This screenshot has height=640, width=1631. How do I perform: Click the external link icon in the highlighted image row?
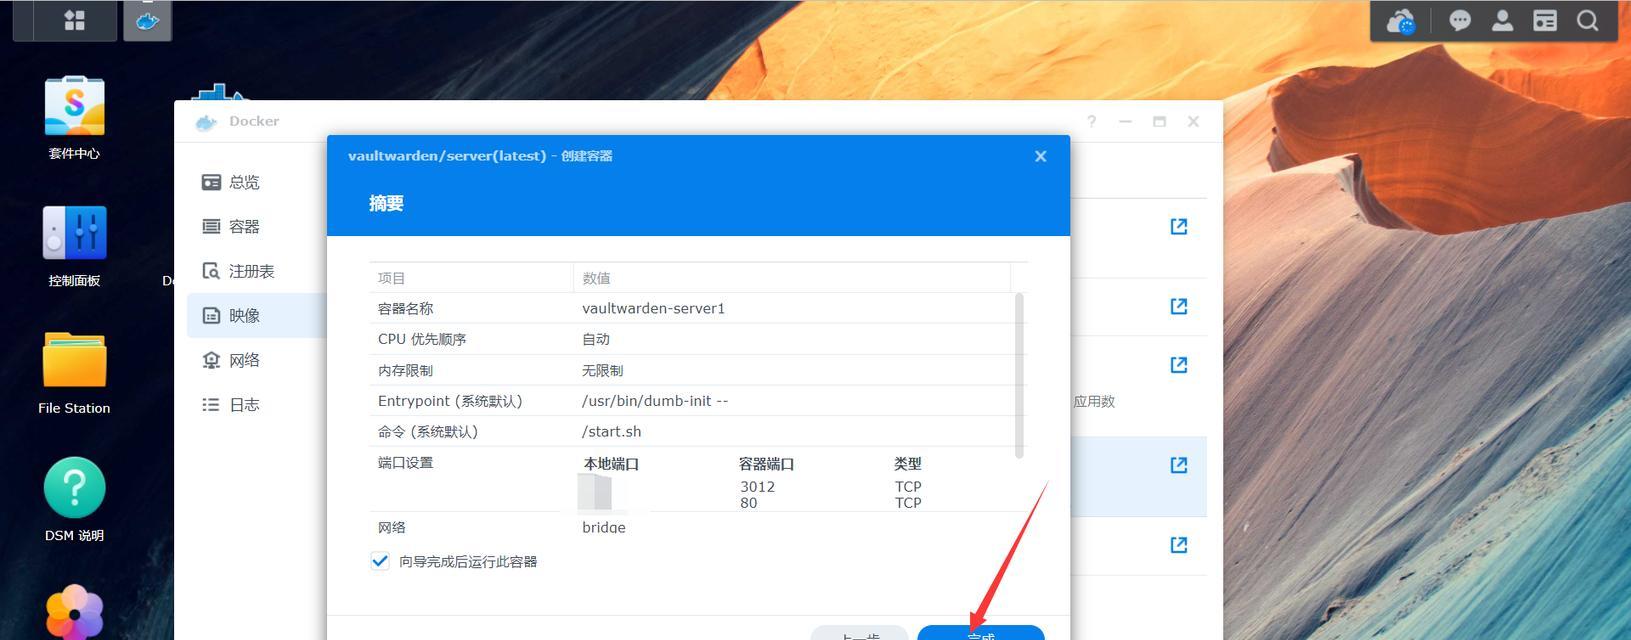point(1179,465)
